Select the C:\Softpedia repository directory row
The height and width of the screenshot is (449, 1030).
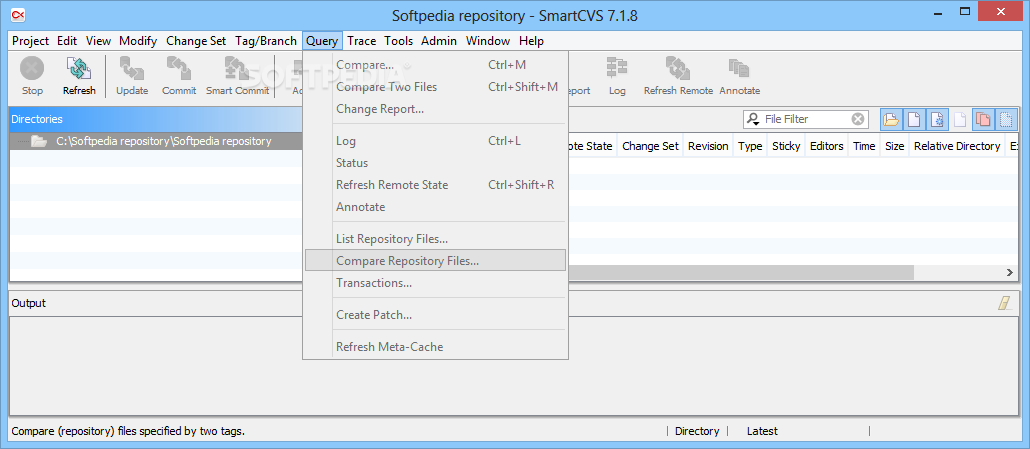(x=156, y=141)
